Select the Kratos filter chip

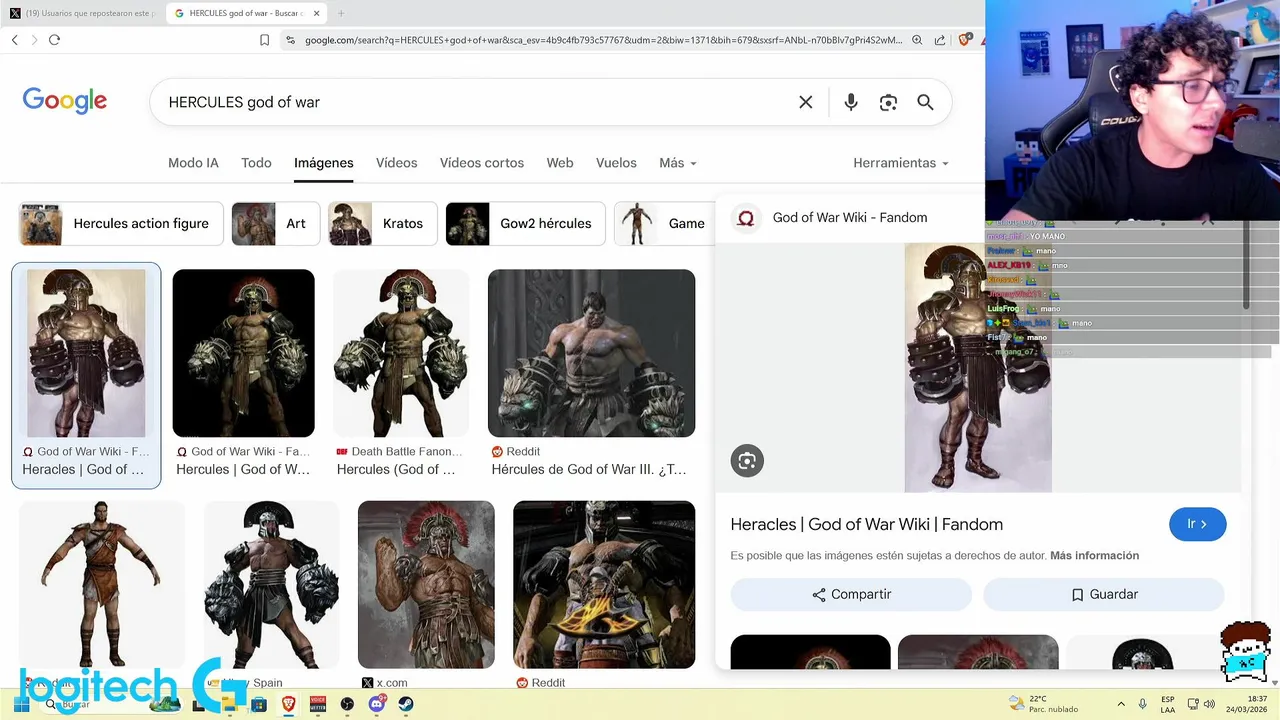pyautogui.click(x=382, y=224)
